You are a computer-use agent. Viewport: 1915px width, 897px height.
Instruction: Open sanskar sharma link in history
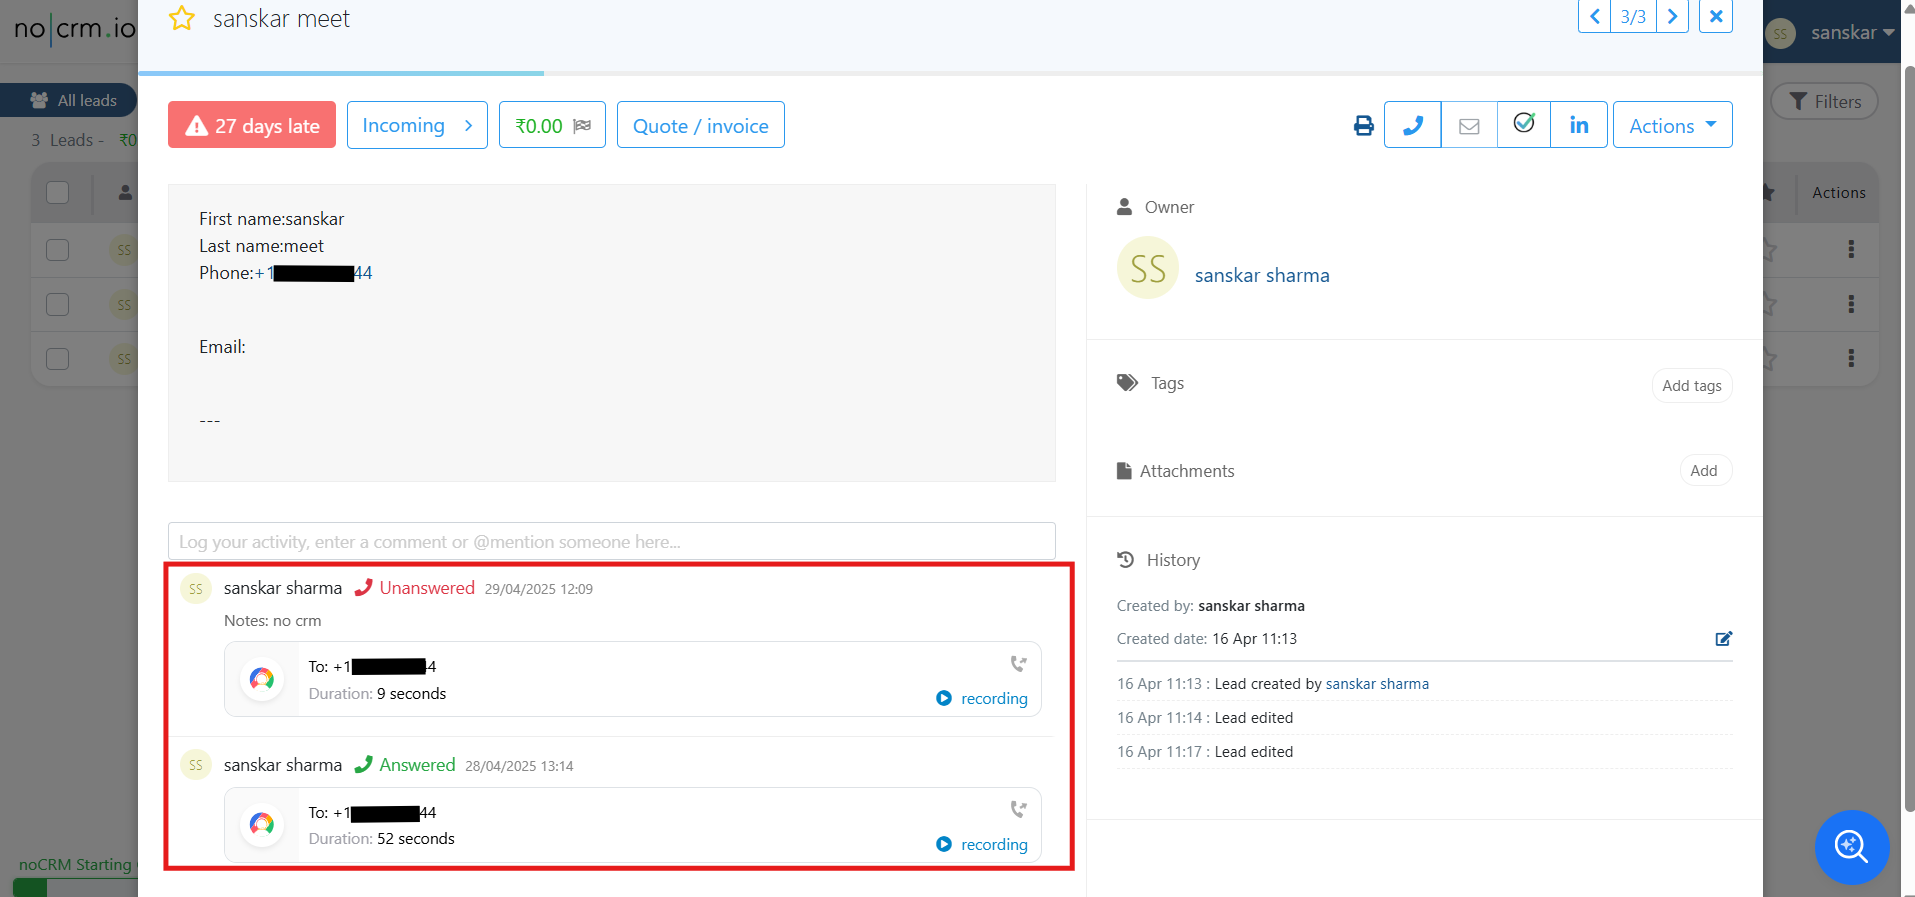click(x=1377, y=684)
